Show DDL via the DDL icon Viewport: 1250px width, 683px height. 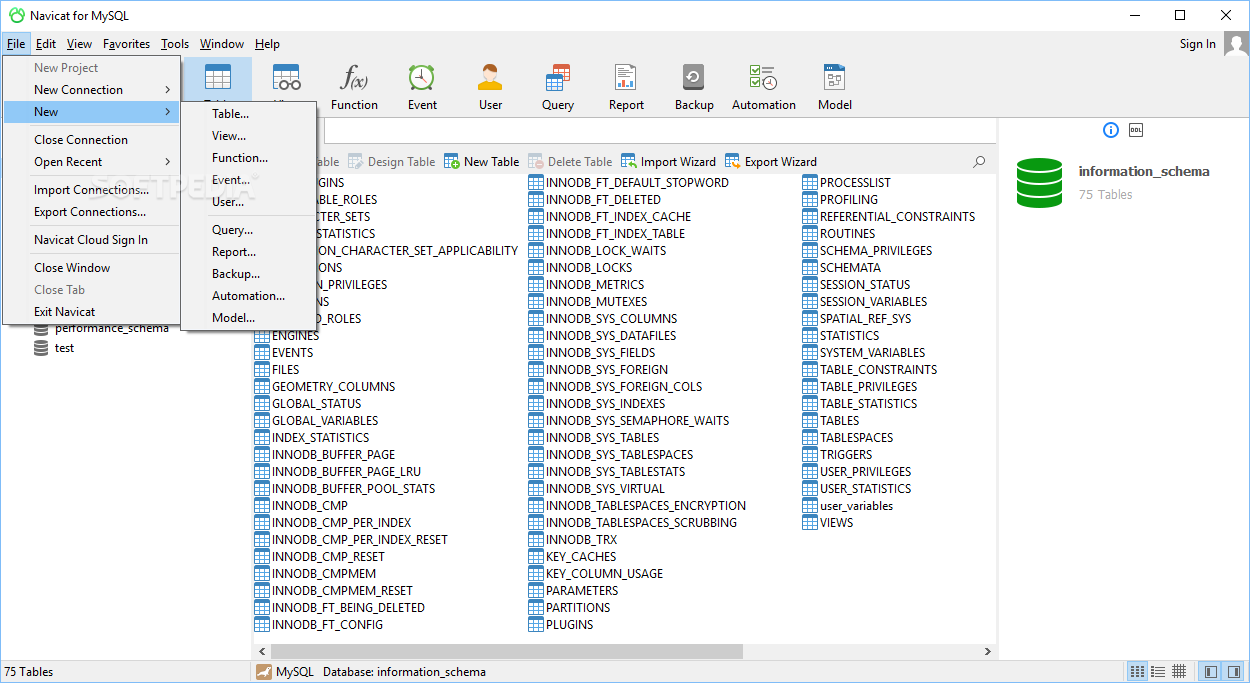click(x=1136, y=130)
